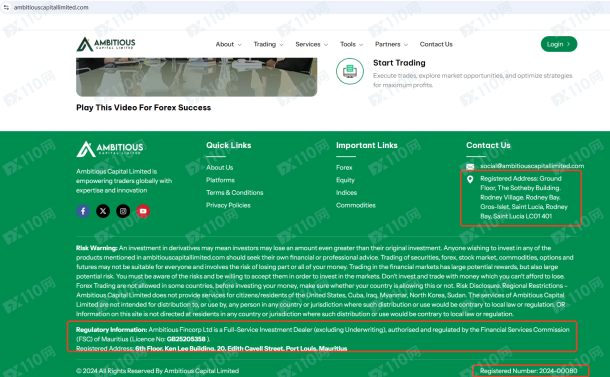610x377 pixels.
Task: Expand the Trading dropdown menu
Action: tap(268, 44)
